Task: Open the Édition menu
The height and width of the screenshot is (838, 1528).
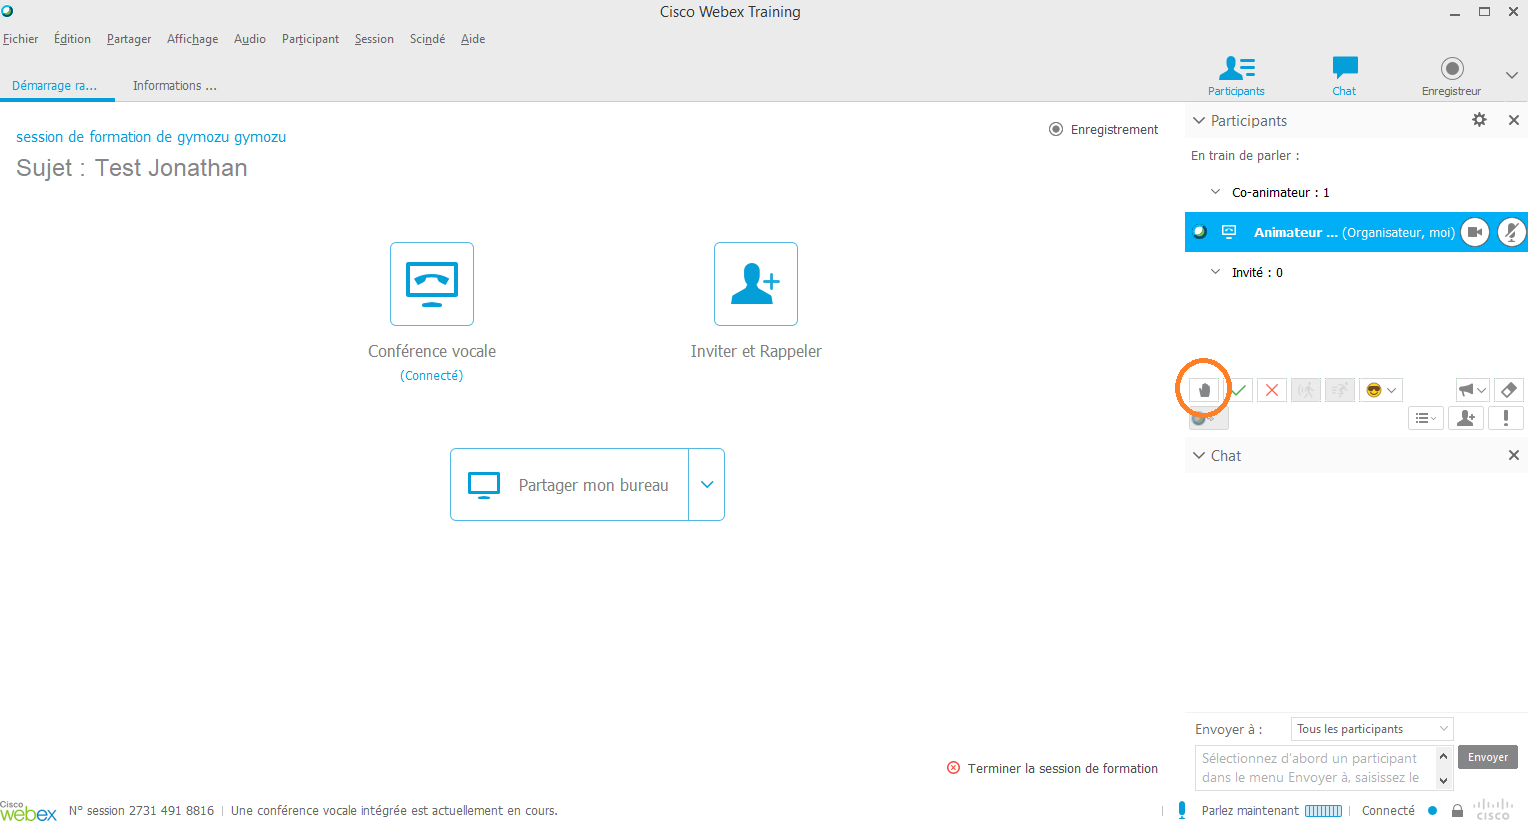Action: click(72, 39)
